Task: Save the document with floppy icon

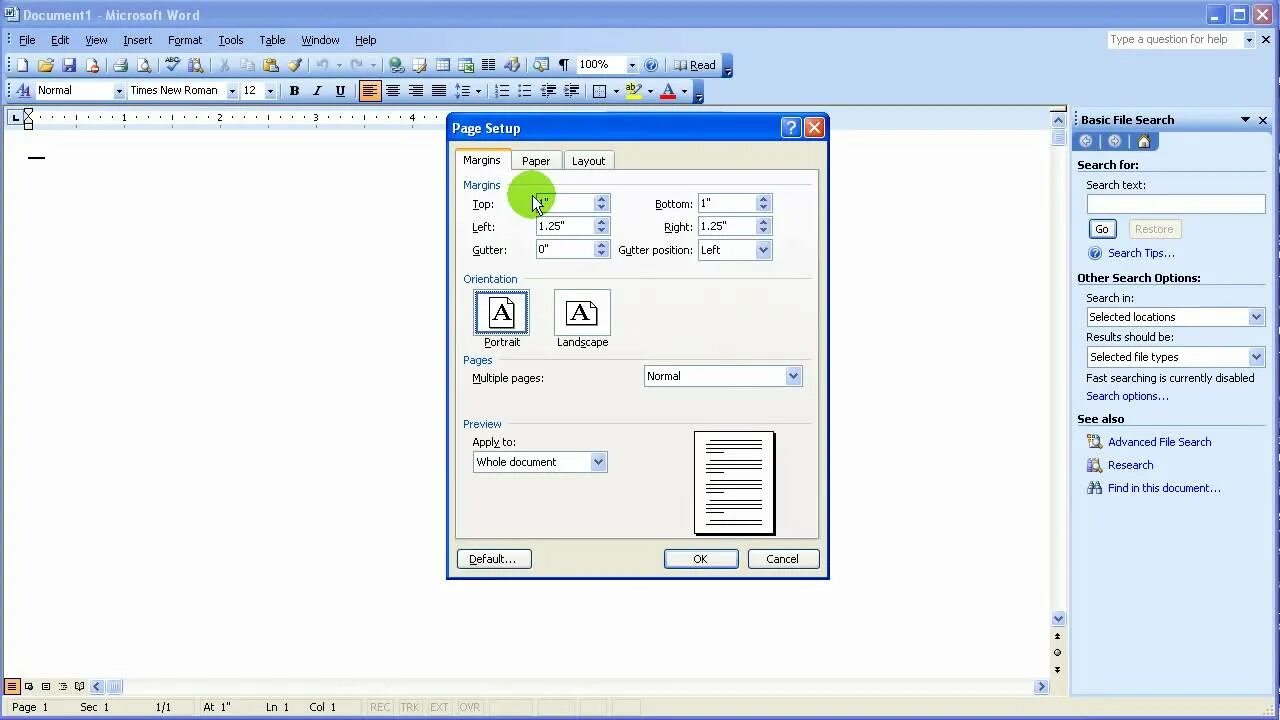Action: click(69, 65)
